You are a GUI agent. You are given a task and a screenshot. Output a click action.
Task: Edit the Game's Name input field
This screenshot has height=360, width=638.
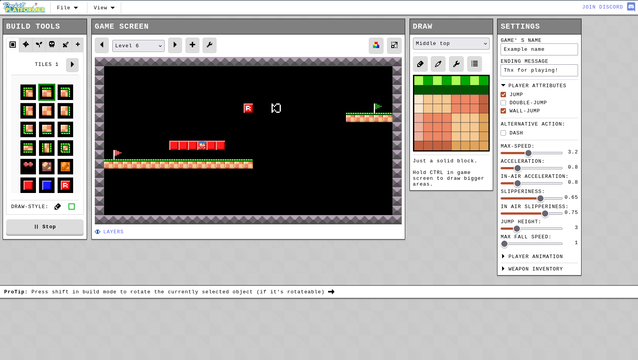[539, 49]
